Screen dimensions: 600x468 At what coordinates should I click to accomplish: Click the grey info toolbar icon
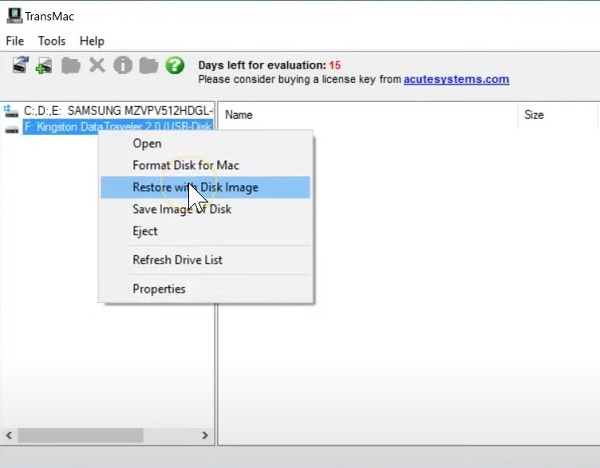click(123, 65)
